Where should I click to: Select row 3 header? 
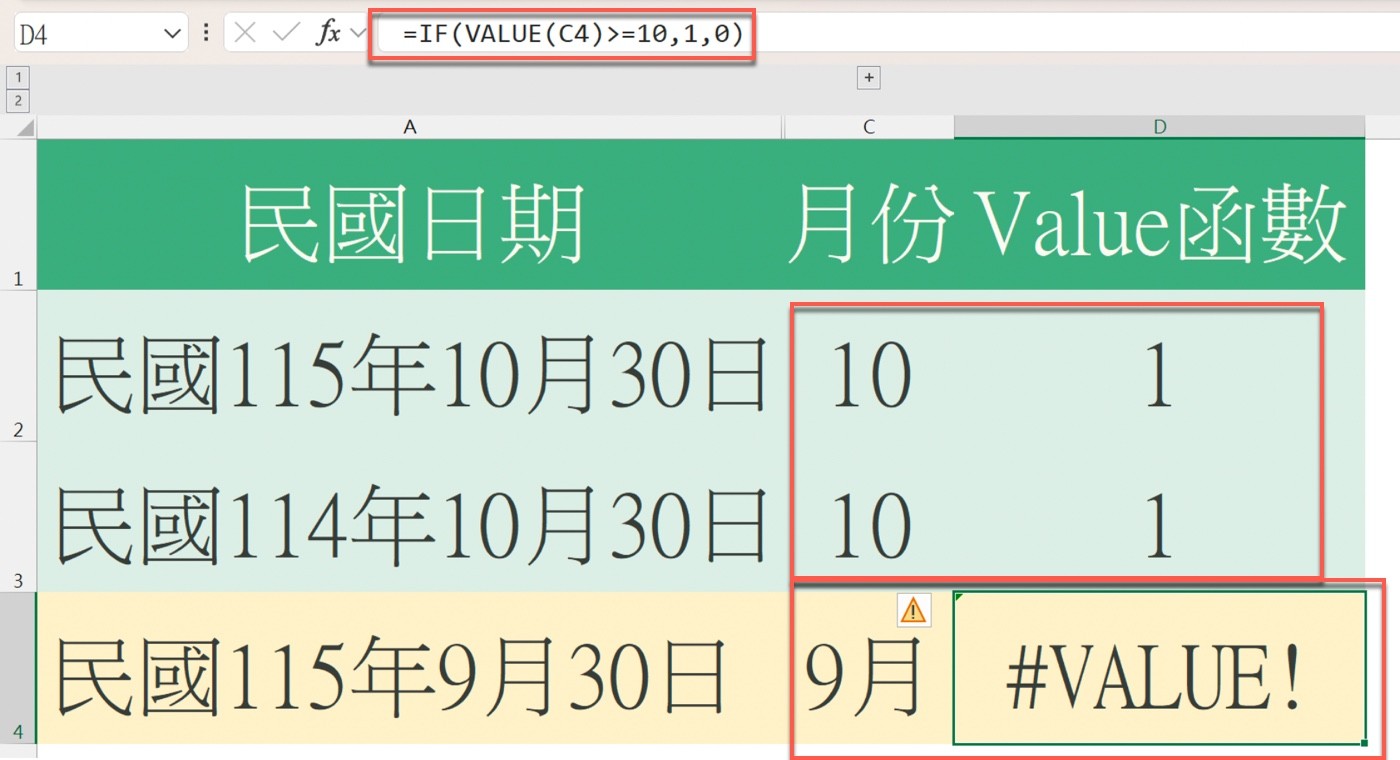click(x=18, y=517)
